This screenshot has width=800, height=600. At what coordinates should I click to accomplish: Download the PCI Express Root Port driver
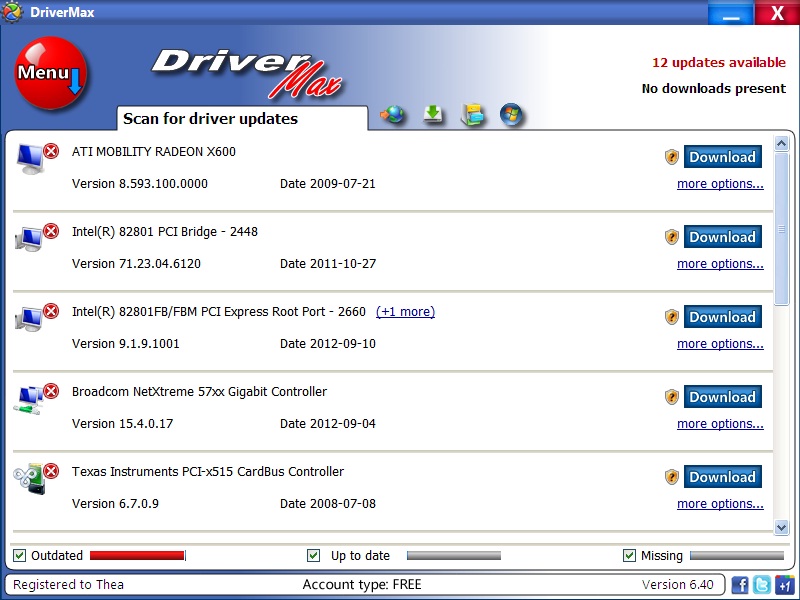(722, 317)
